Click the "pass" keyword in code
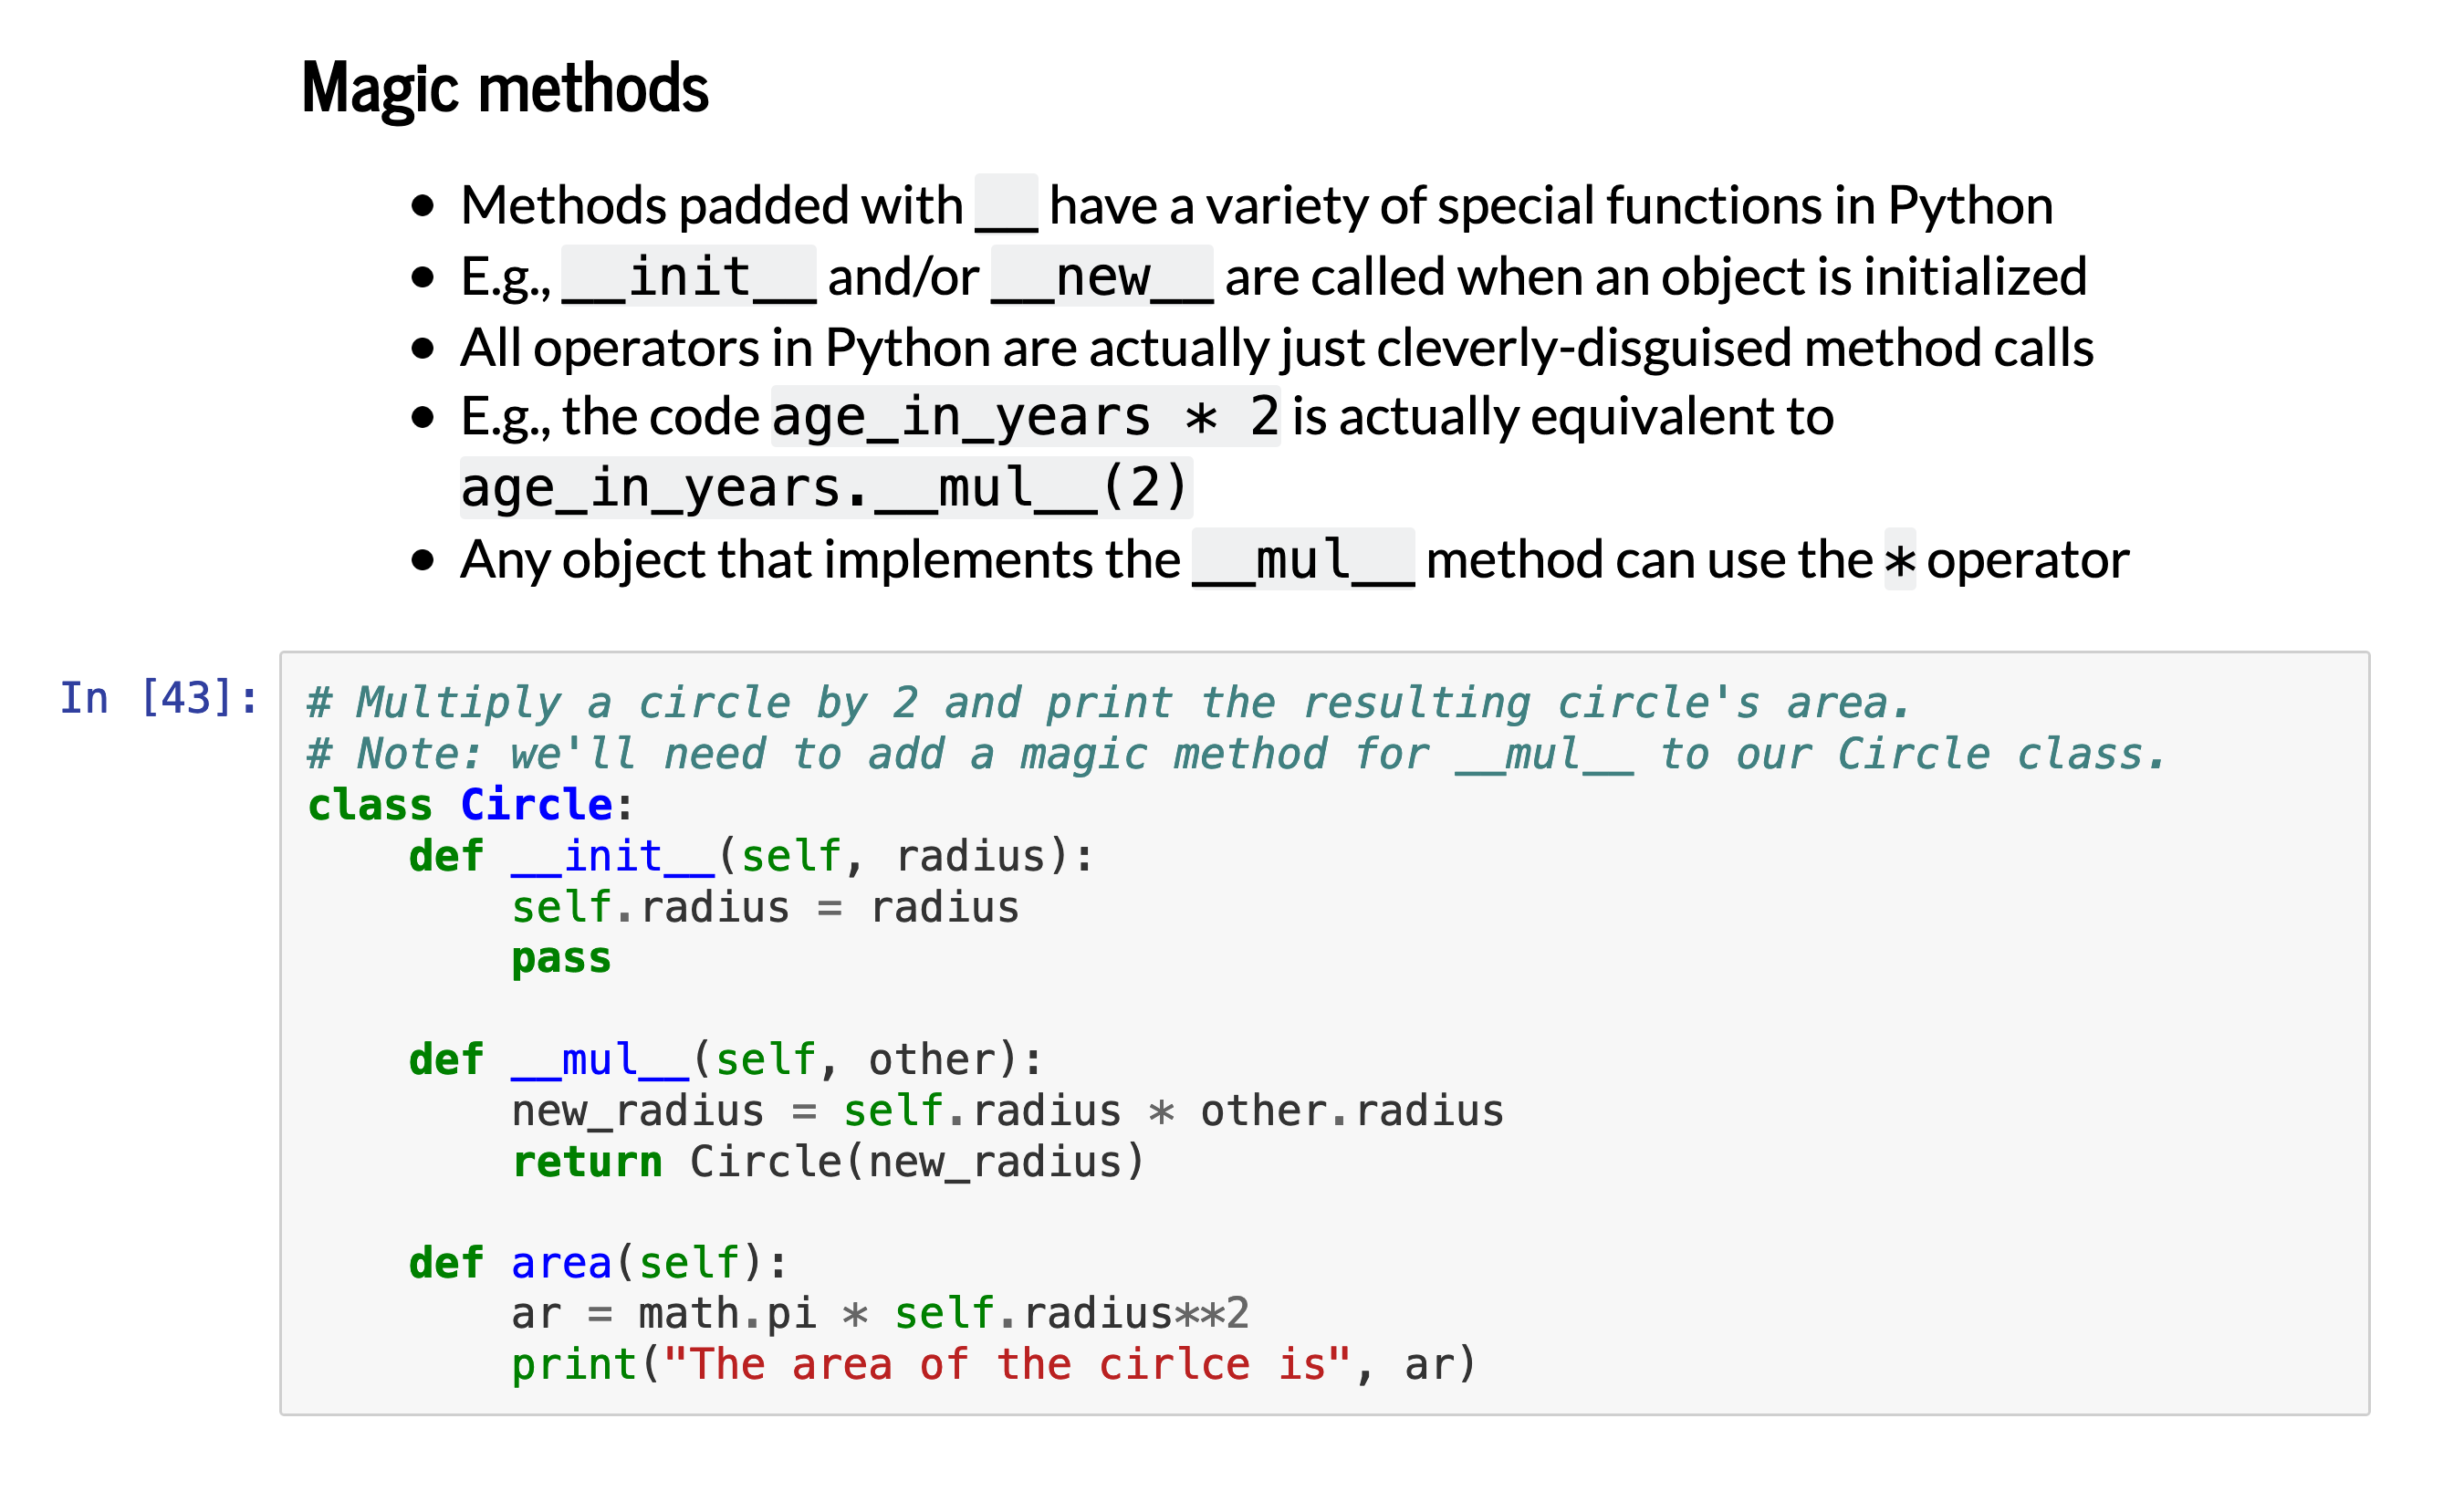 coord(561,958)
